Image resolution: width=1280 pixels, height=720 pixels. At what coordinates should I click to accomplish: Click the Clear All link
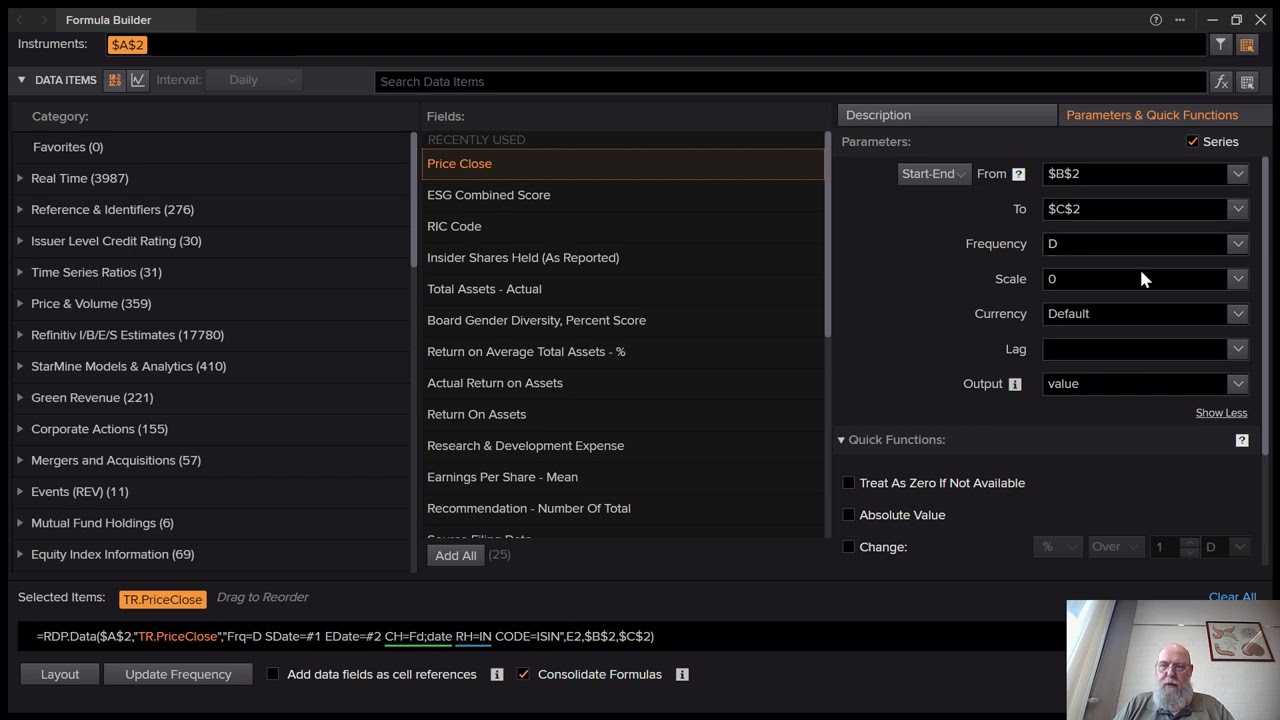click(1232, 597)
